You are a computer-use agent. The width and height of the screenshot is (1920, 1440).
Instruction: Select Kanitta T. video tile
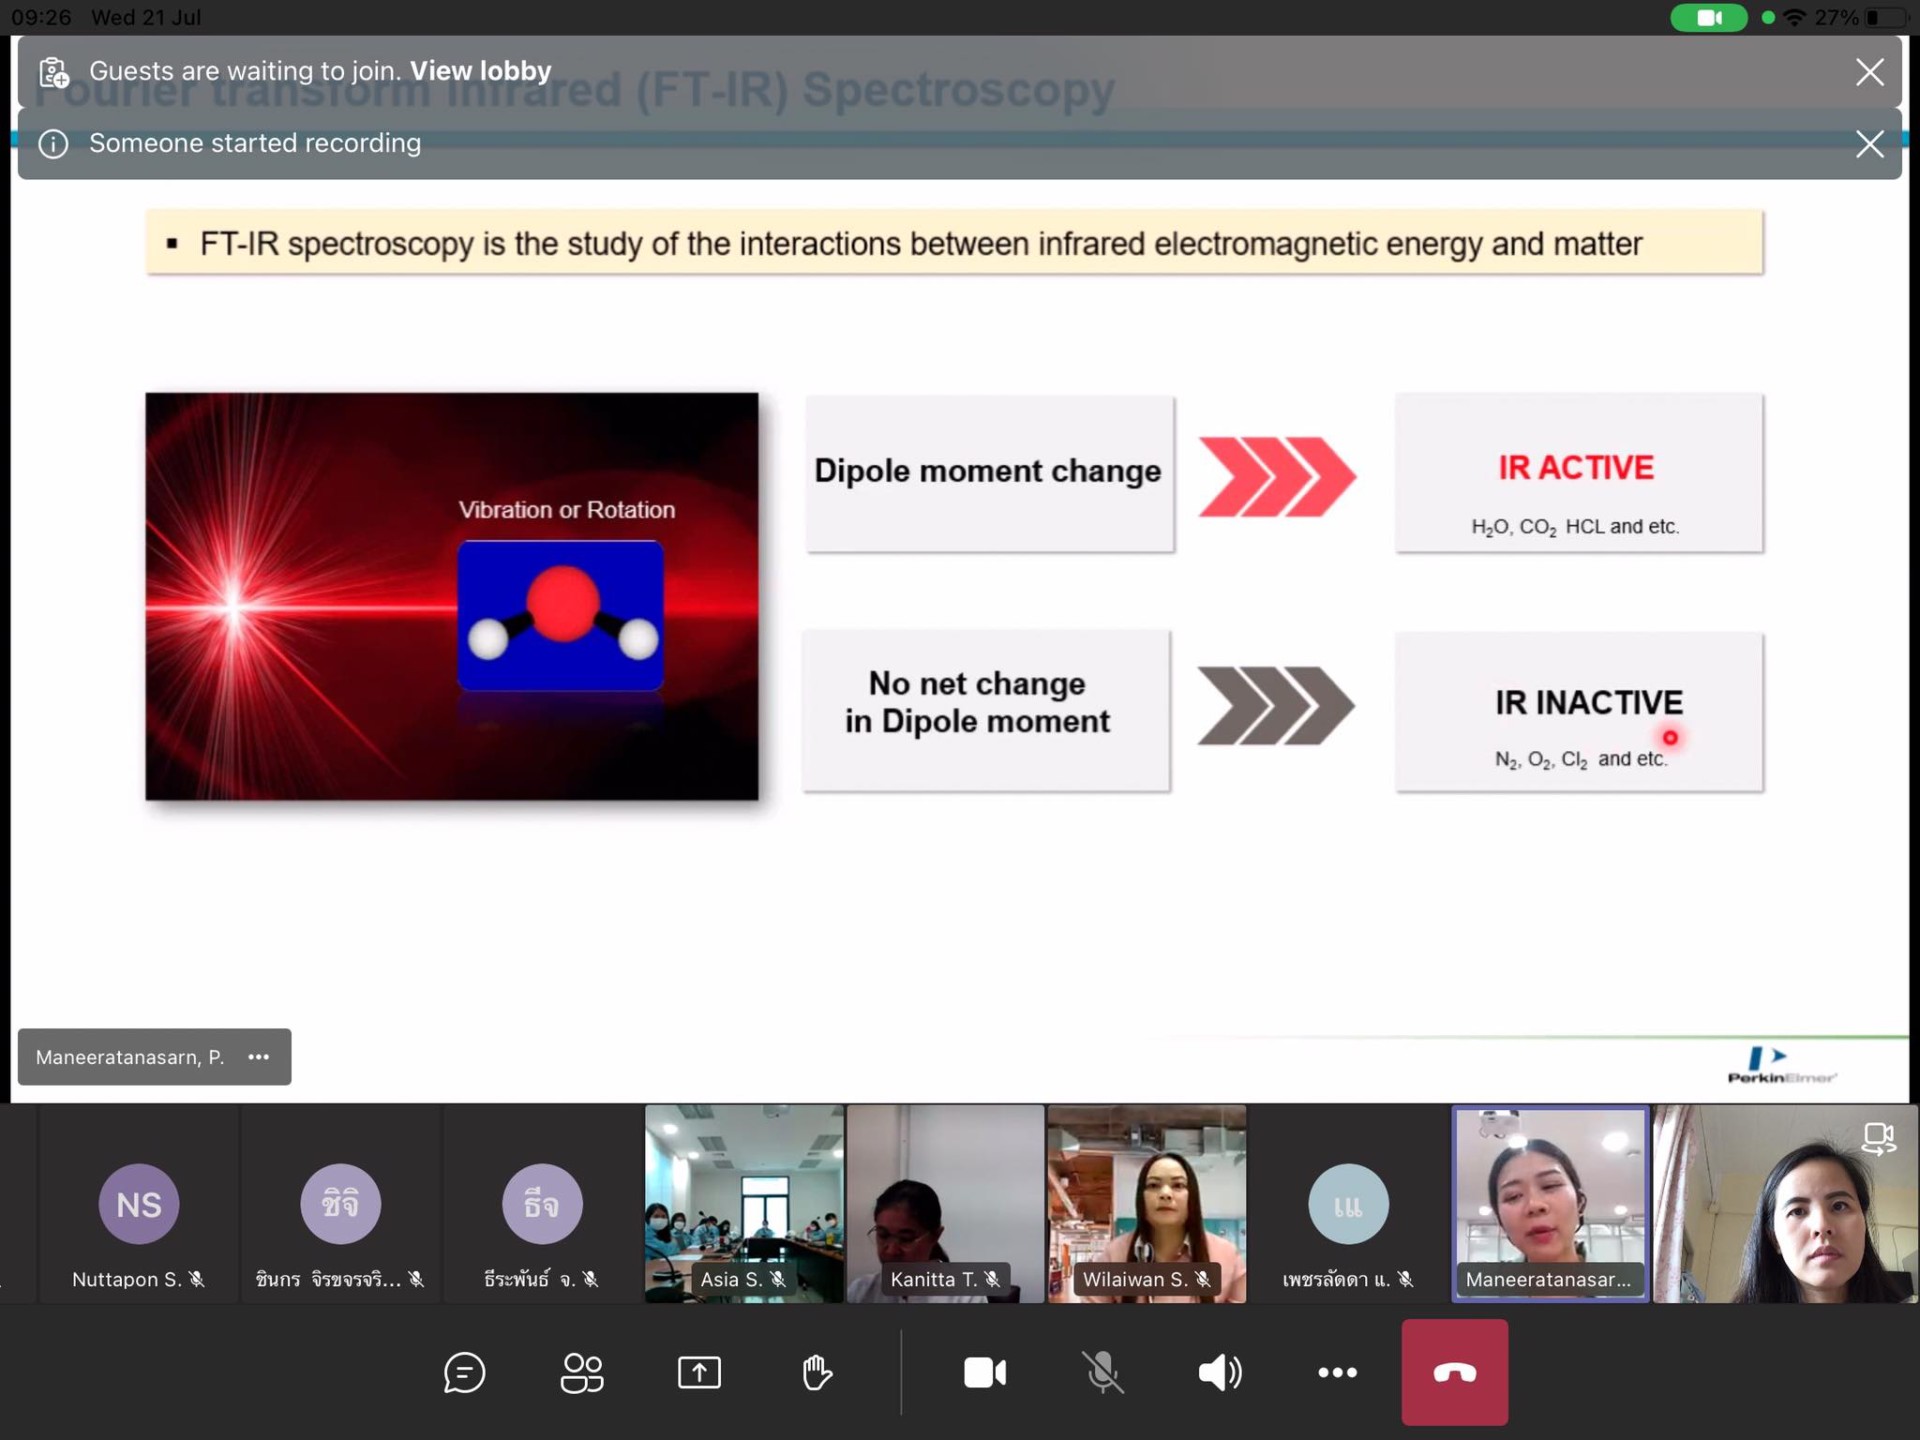tap(945, 1204)
